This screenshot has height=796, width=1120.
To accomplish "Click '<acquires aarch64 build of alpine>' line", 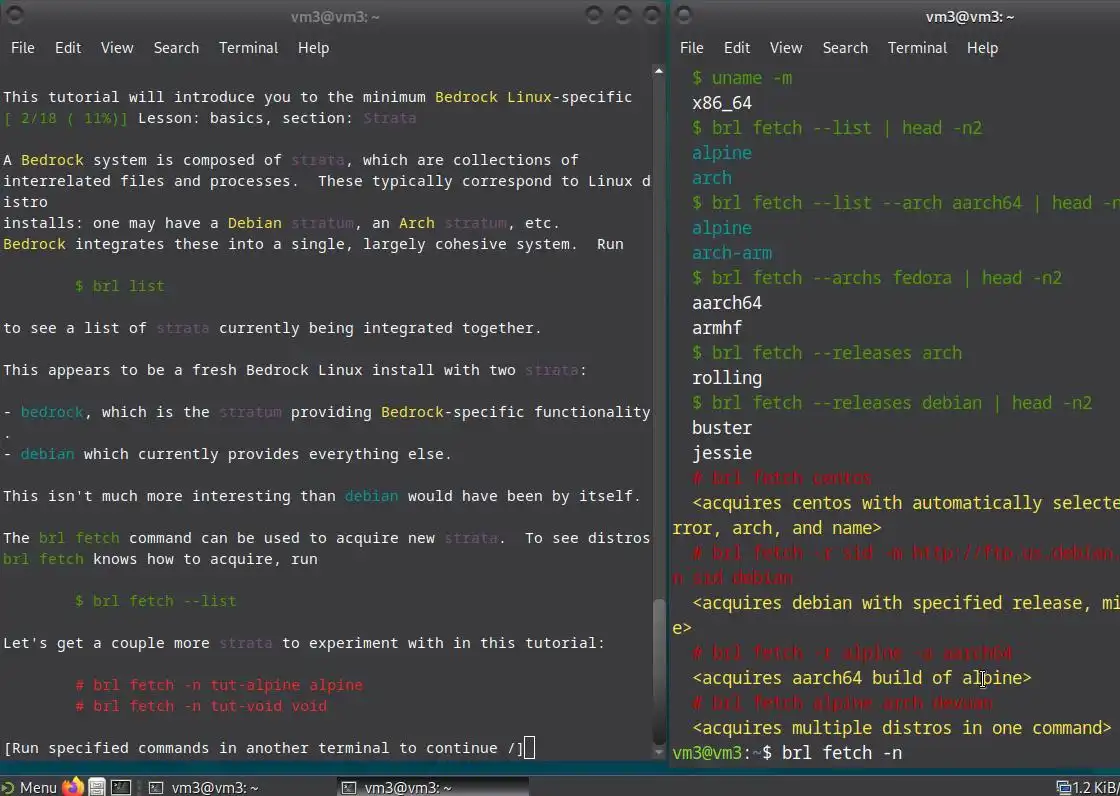I will pyautogui.click(x=862, y=677).
